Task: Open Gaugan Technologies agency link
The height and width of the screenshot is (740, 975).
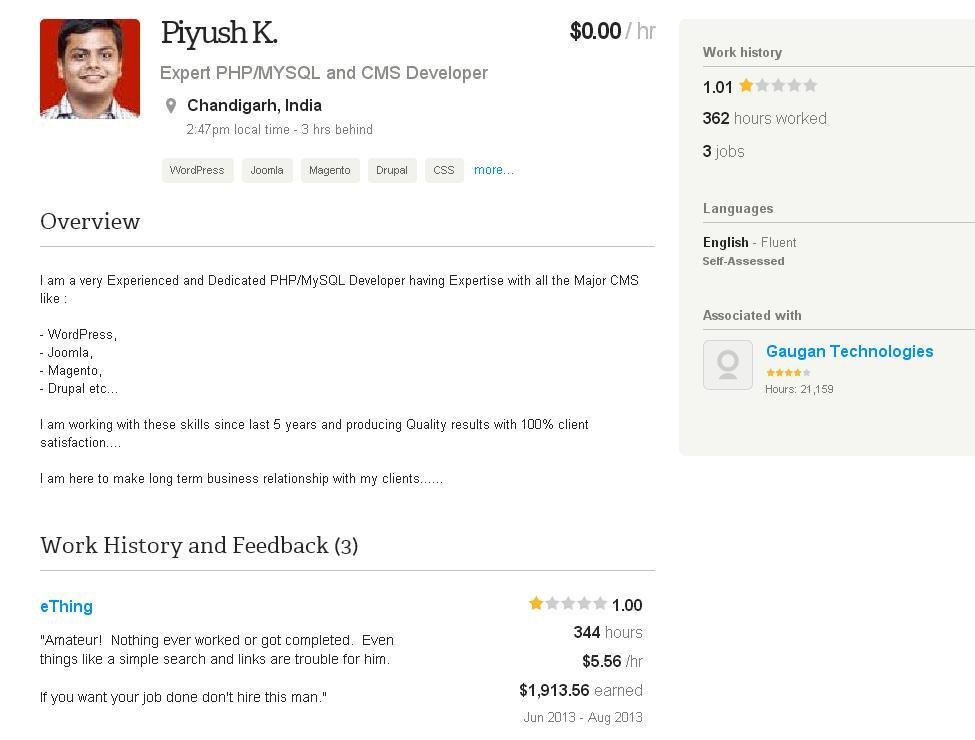Action: coord(849,351)
